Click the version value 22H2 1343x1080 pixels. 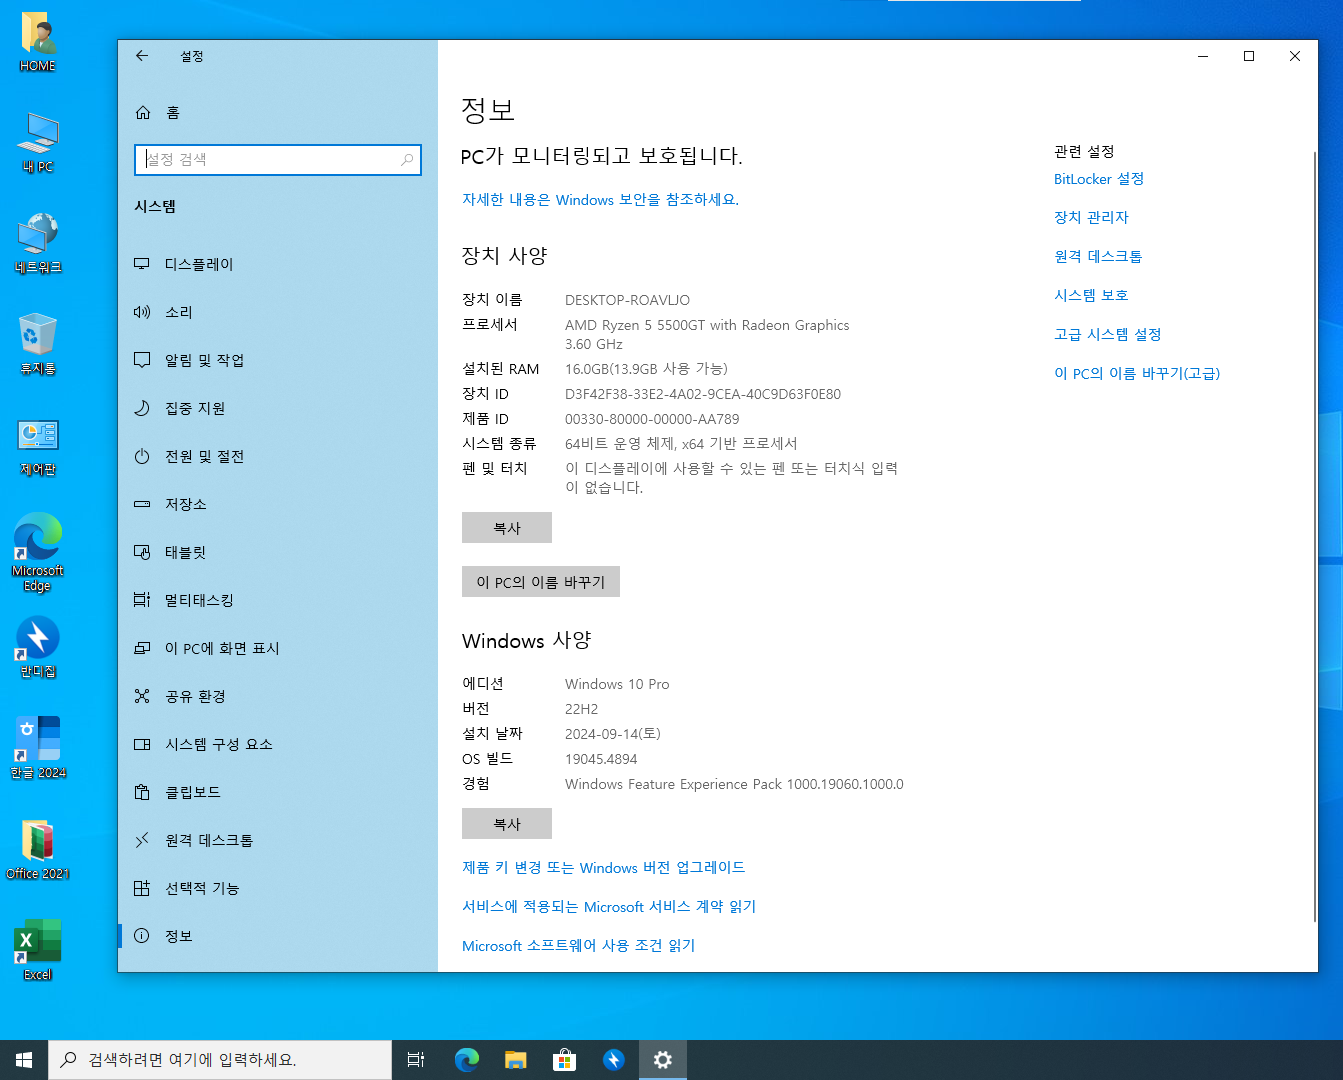pyautogui.click(x=581, y=709)
